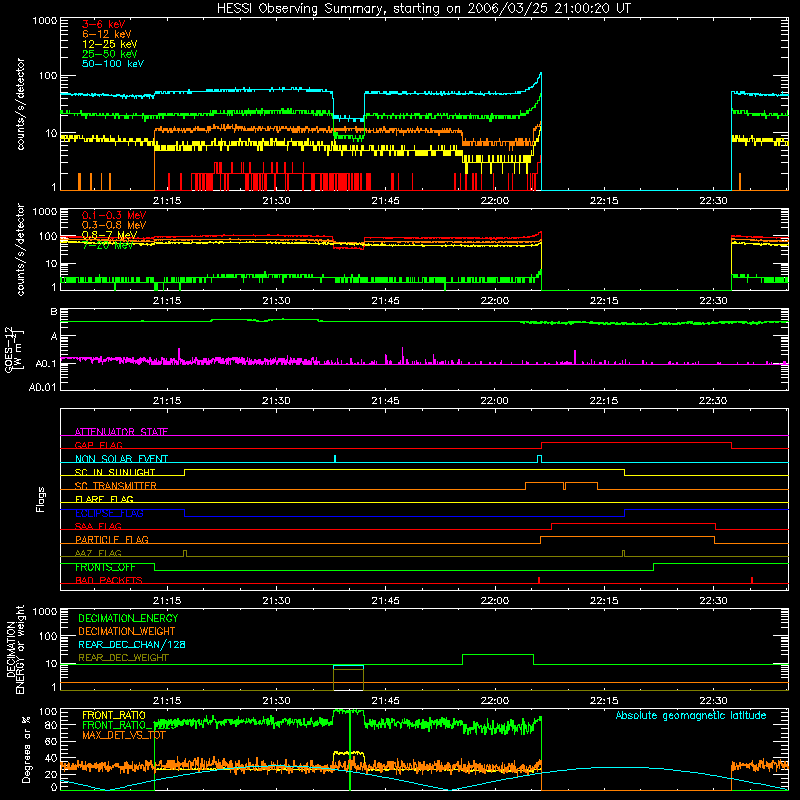Viewport: 800px width, 800px height.
Task: Click the HESSI Observing Summary plot title
Action: coord(424,9)
